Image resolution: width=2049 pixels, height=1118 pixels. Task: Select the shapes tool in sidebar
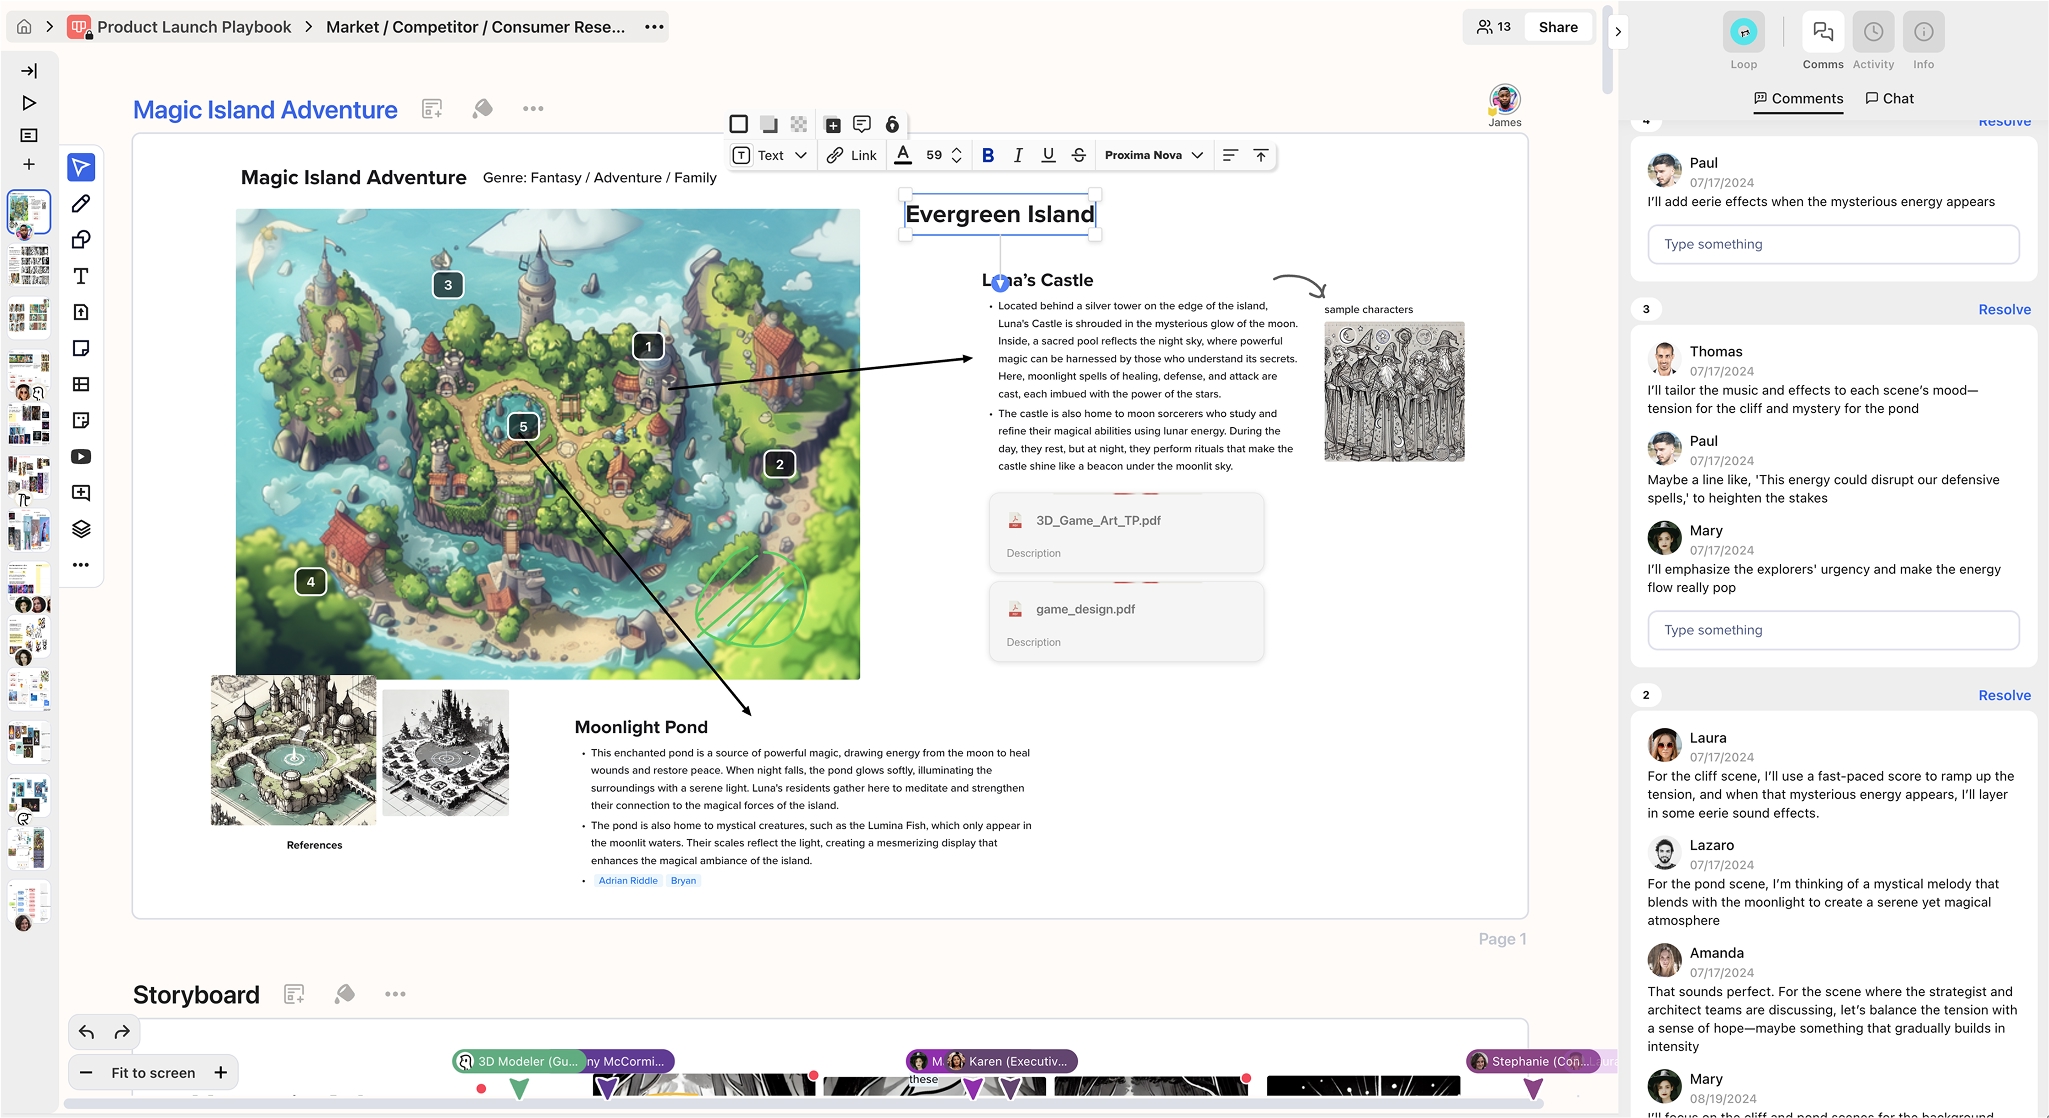pos(81,240)
